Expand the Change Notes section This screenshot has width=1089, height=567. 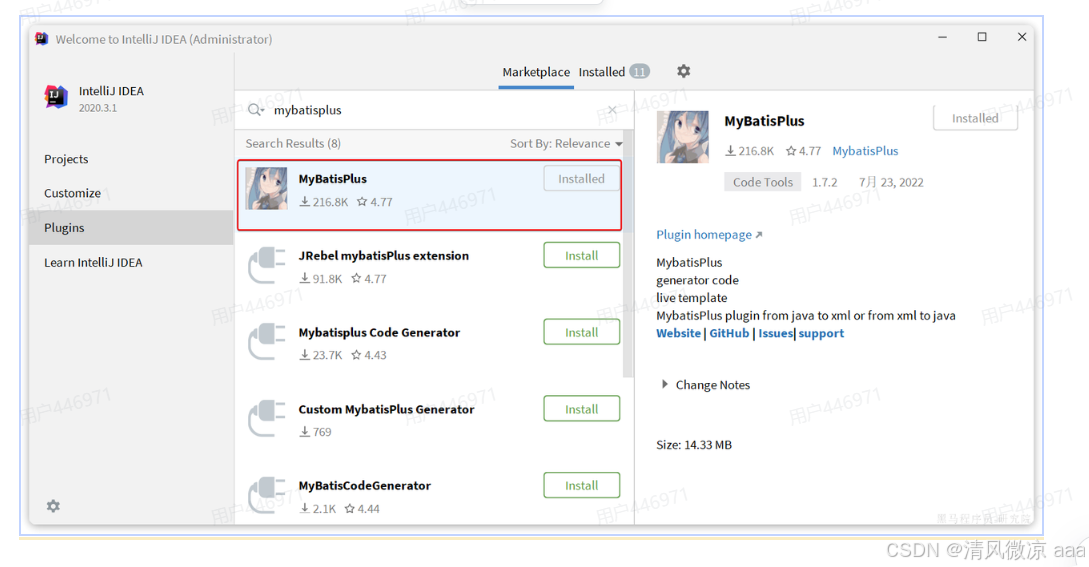(x=706, y=385)
